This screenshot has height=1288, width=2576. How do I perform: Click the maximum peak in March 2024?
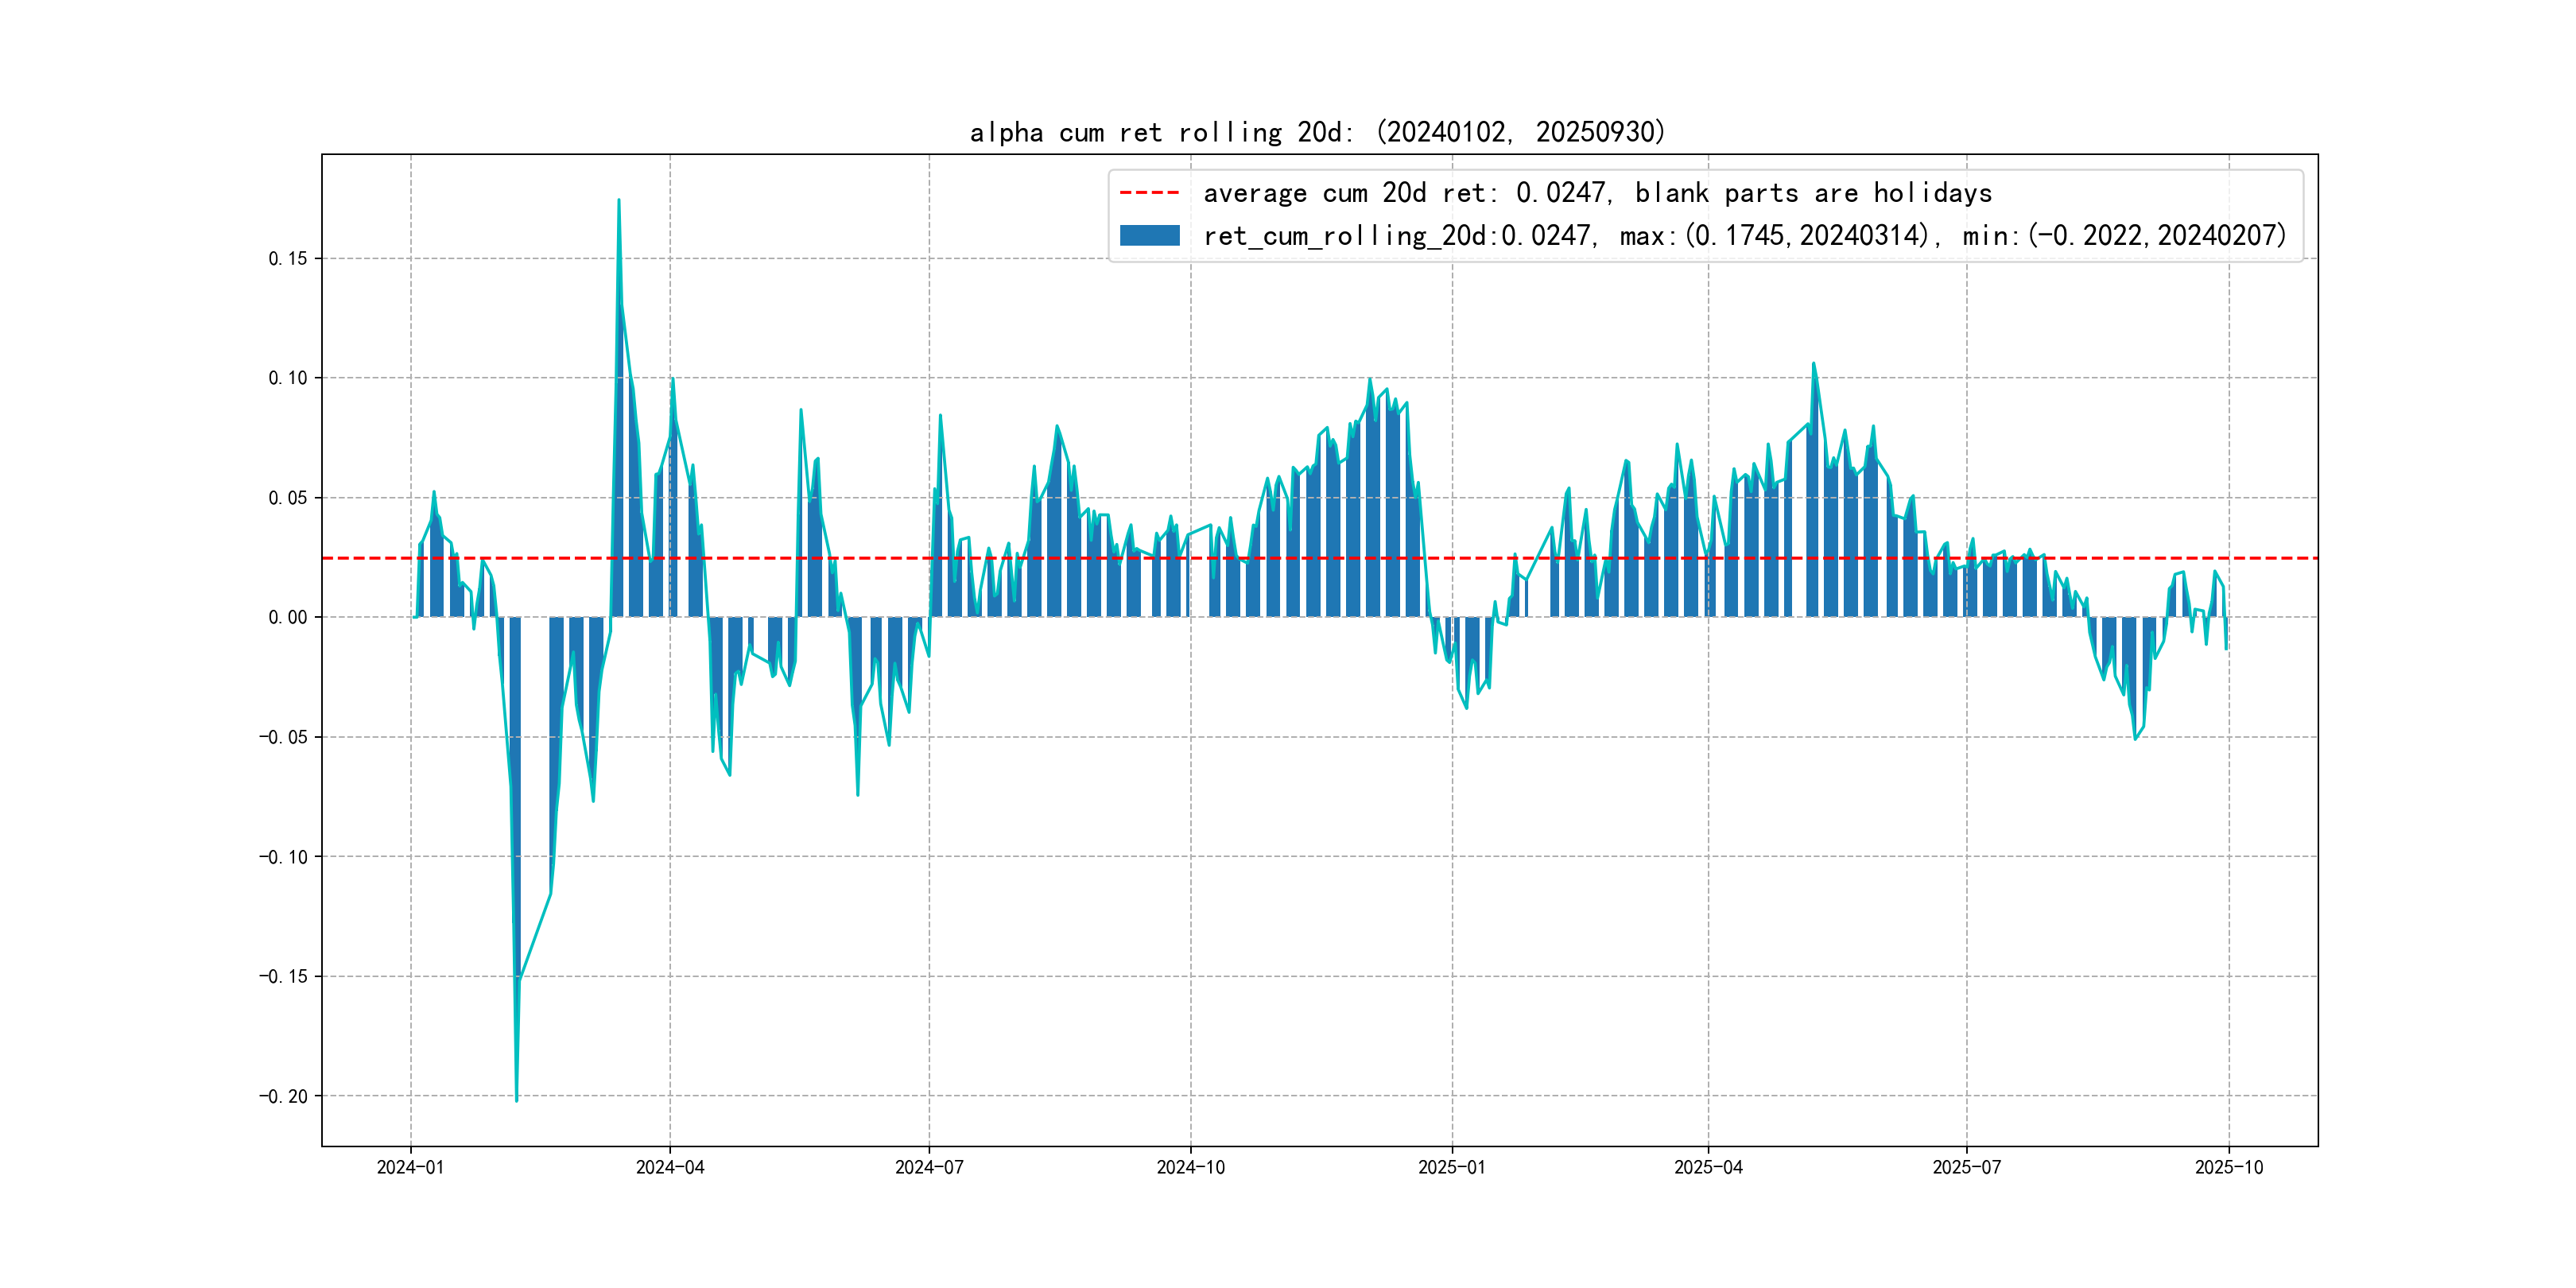[x=618, y=202]
